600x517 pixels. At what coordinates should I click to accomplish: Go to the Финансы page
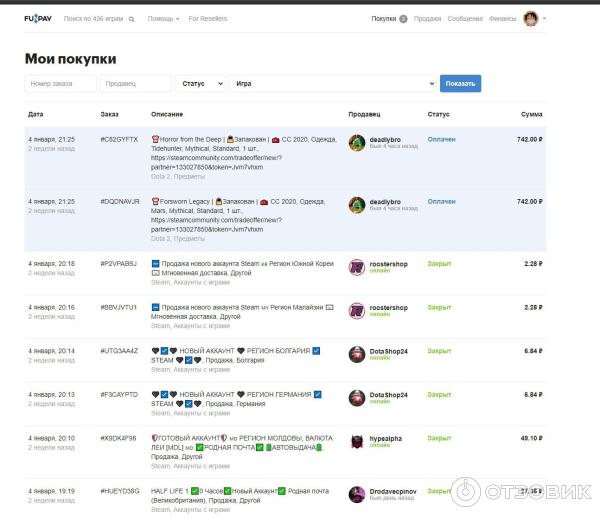pos(503,18)
